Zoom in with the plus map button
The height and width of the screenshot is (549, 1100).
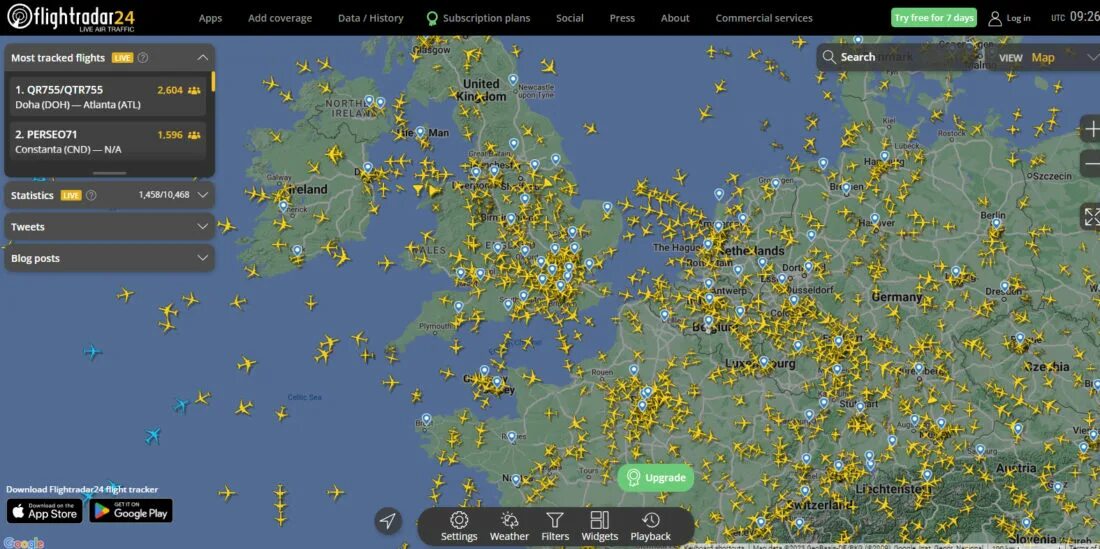[1092, 129]
